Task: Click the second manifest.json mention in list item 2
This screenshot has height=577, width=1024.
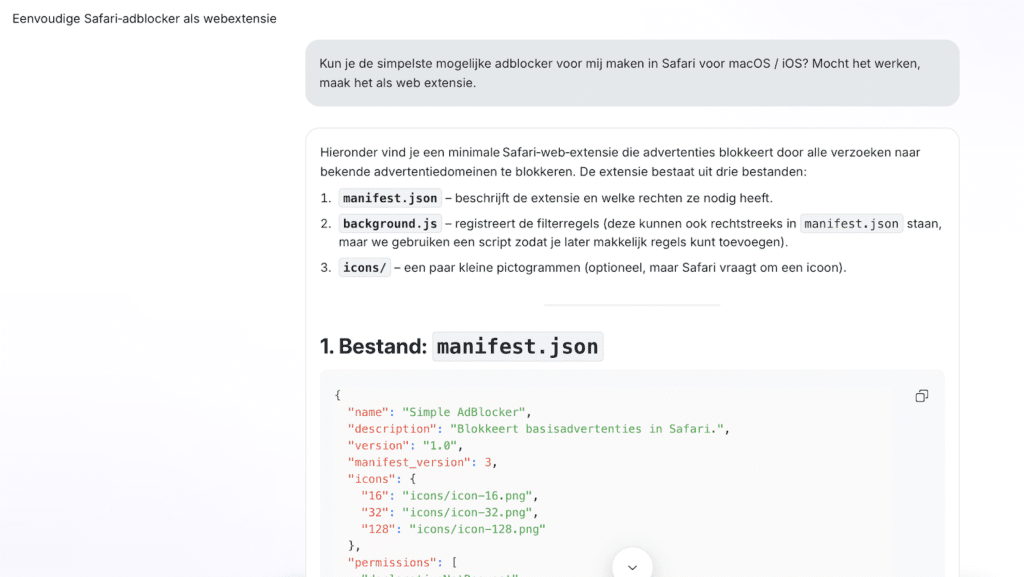Action: 851,224
